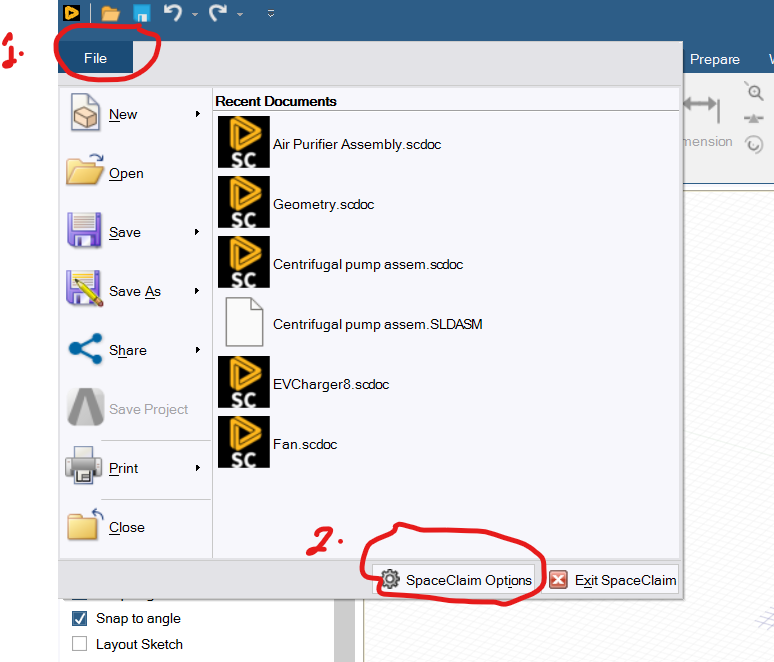The height and width of the screenshot is (662, 774).
Task: Switch to the Prepare ribbon tab
Action: click(x=714, y=59)
